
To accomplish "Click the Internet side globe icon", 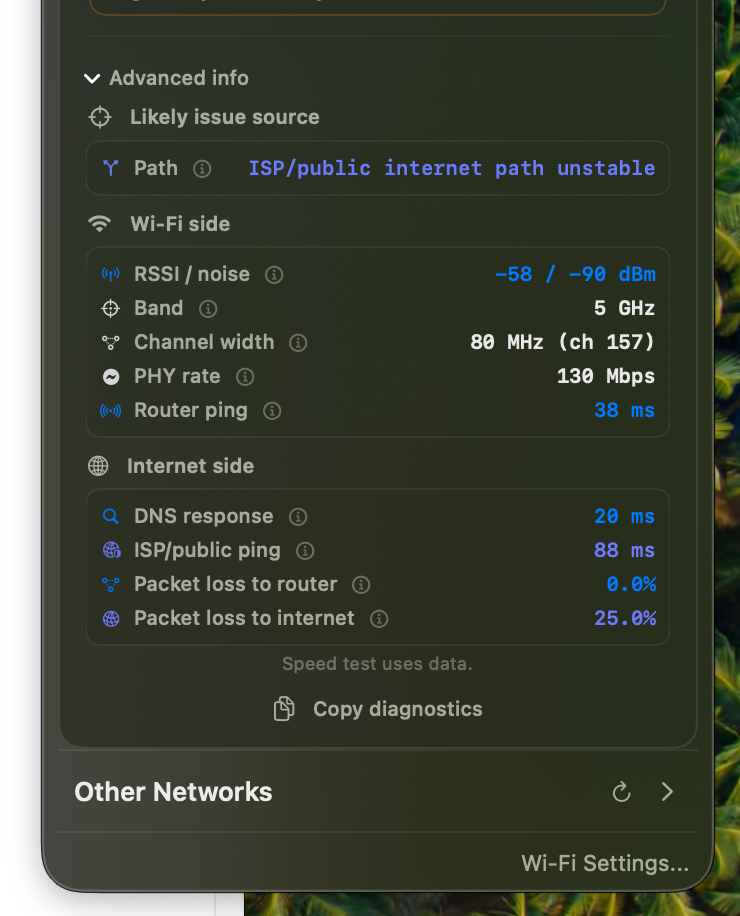I will point(99,465).
